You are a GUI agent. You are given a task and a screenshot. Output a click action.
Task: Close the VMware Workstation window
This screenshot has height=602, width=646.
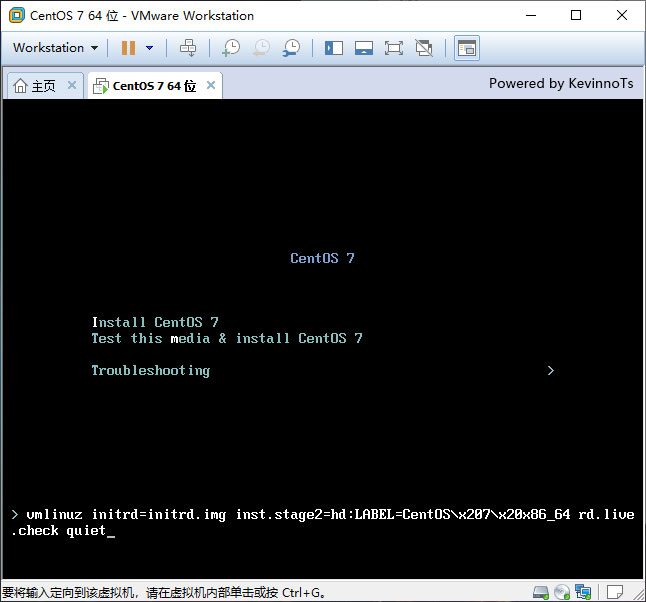pyautogui.click(x=622, y=15)
